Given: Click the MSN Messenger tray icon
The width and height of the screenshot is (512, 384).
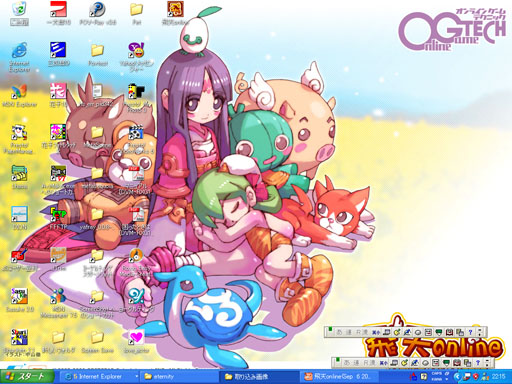Looking at the screenshot, I should [485, 377].
